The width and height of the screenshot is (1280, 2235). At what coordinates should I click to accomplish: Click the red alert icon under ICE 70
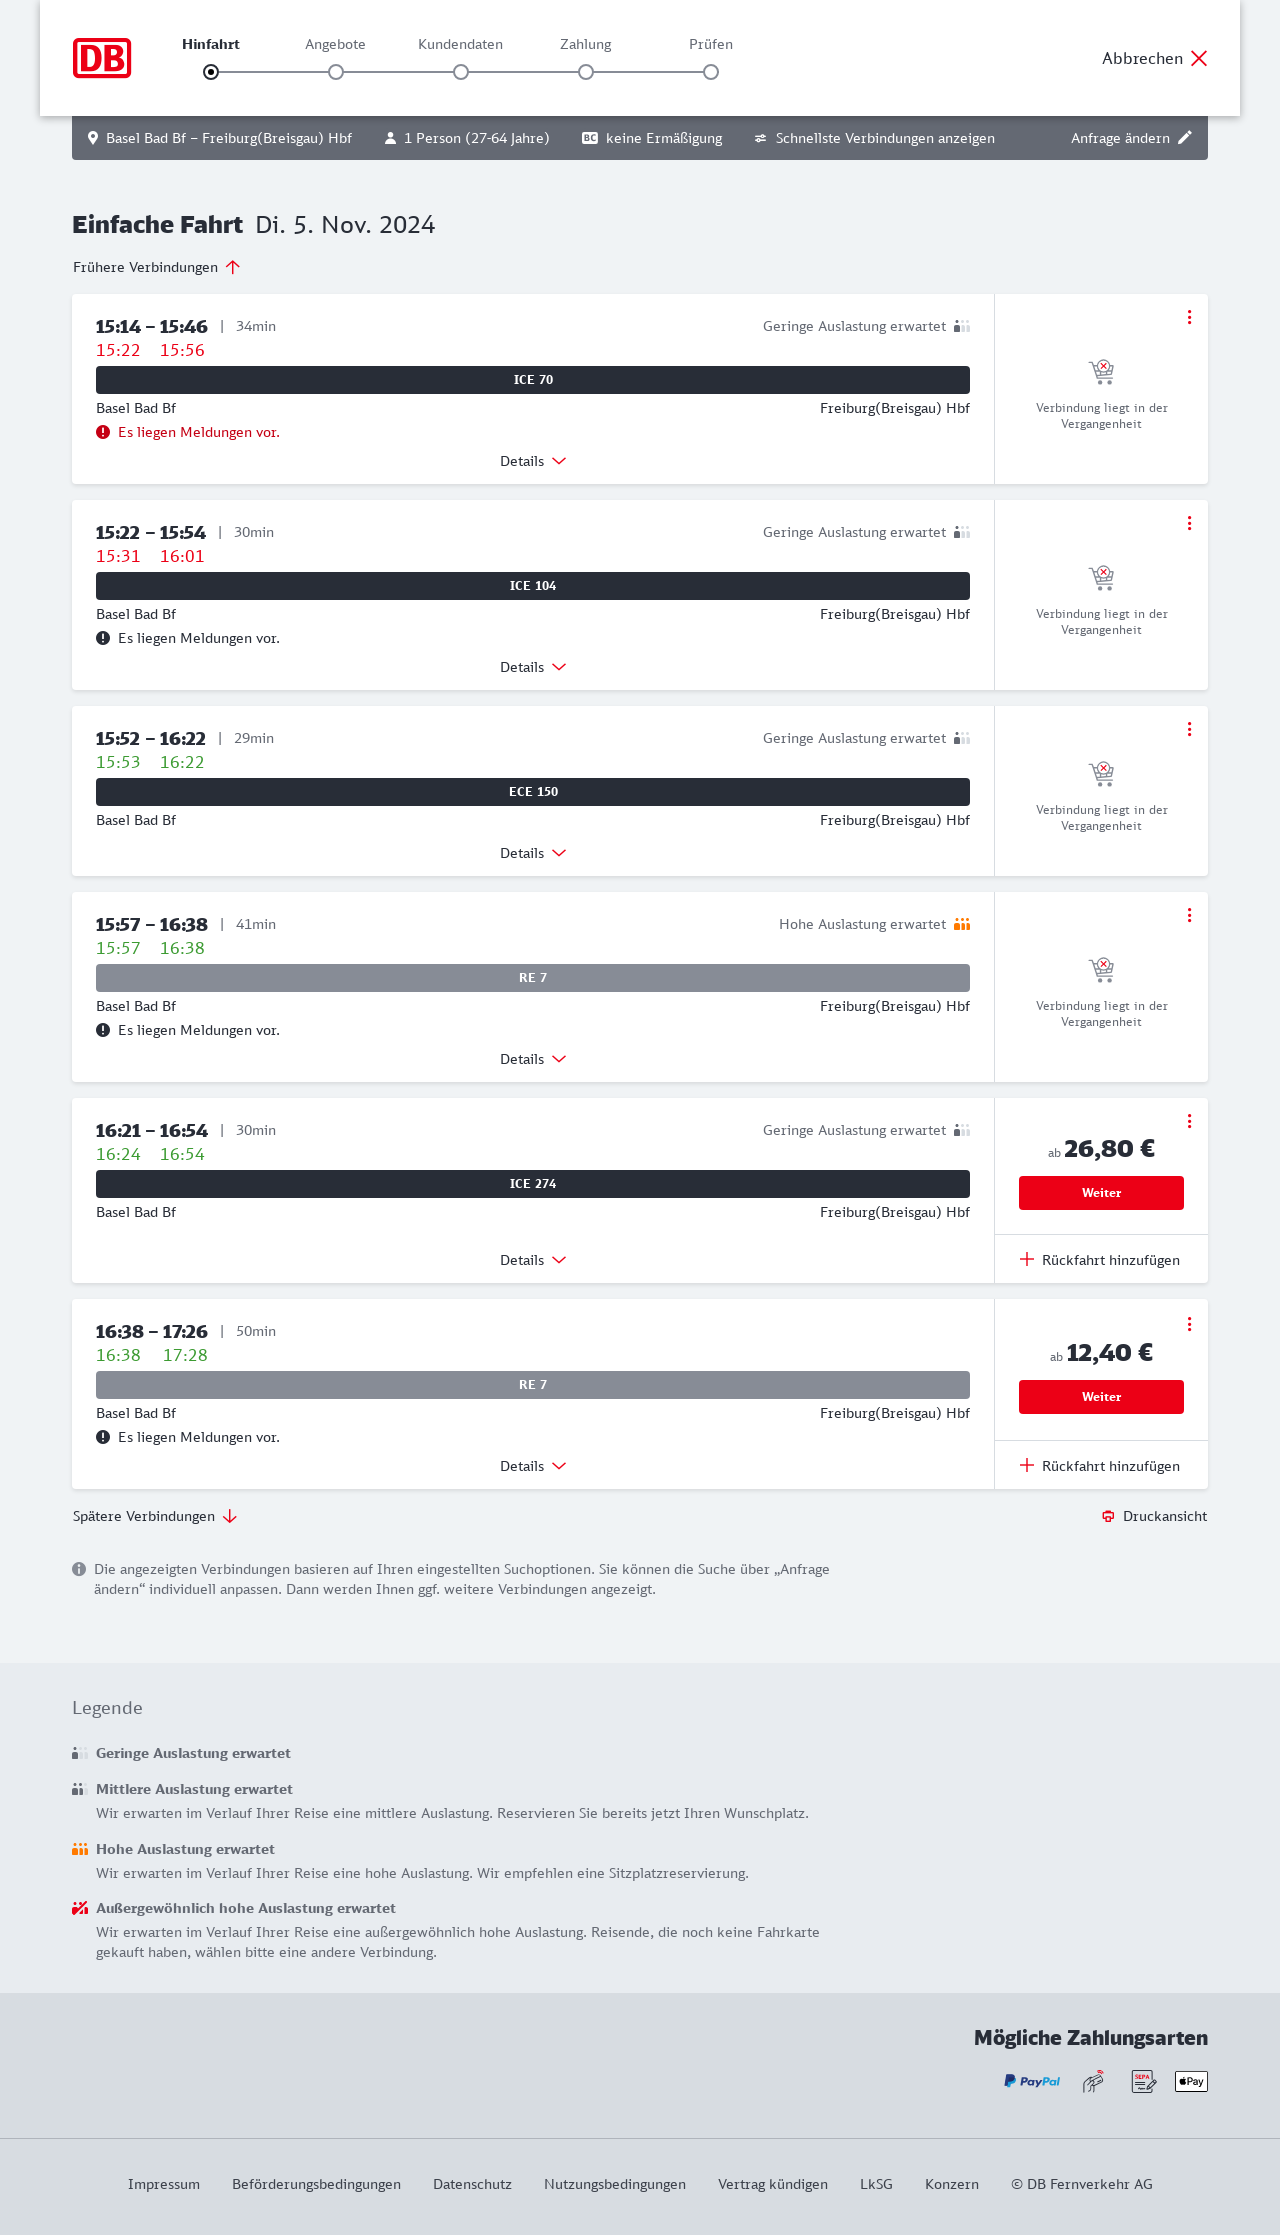[103, 432]
